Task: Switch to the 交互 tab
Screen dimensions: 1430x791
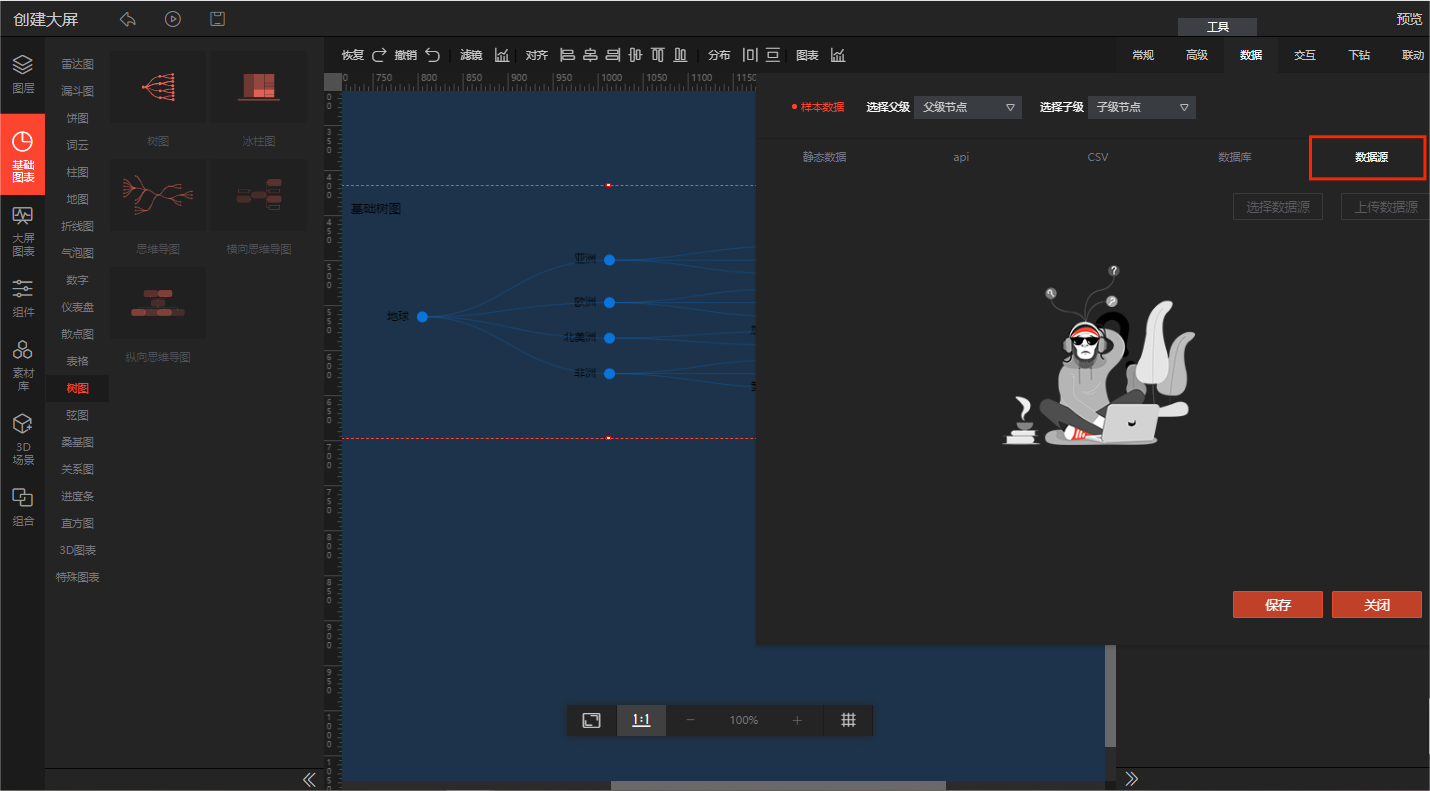Action: pos(1305,55)
